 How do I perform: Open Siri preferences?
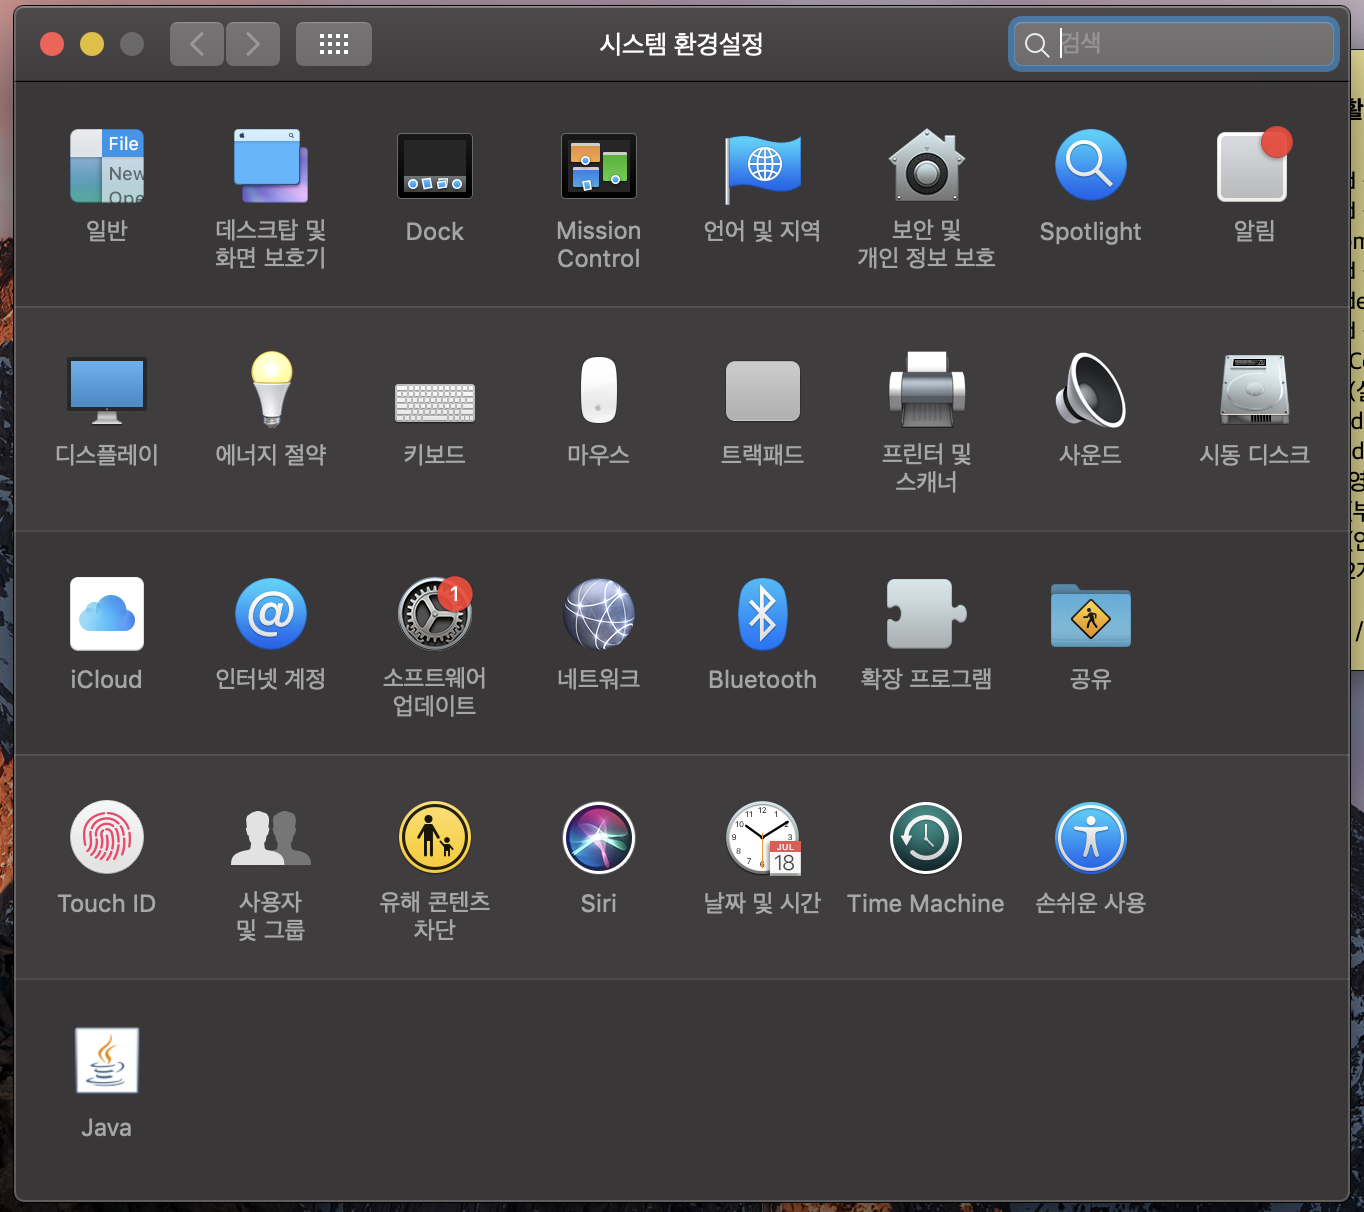599,838
